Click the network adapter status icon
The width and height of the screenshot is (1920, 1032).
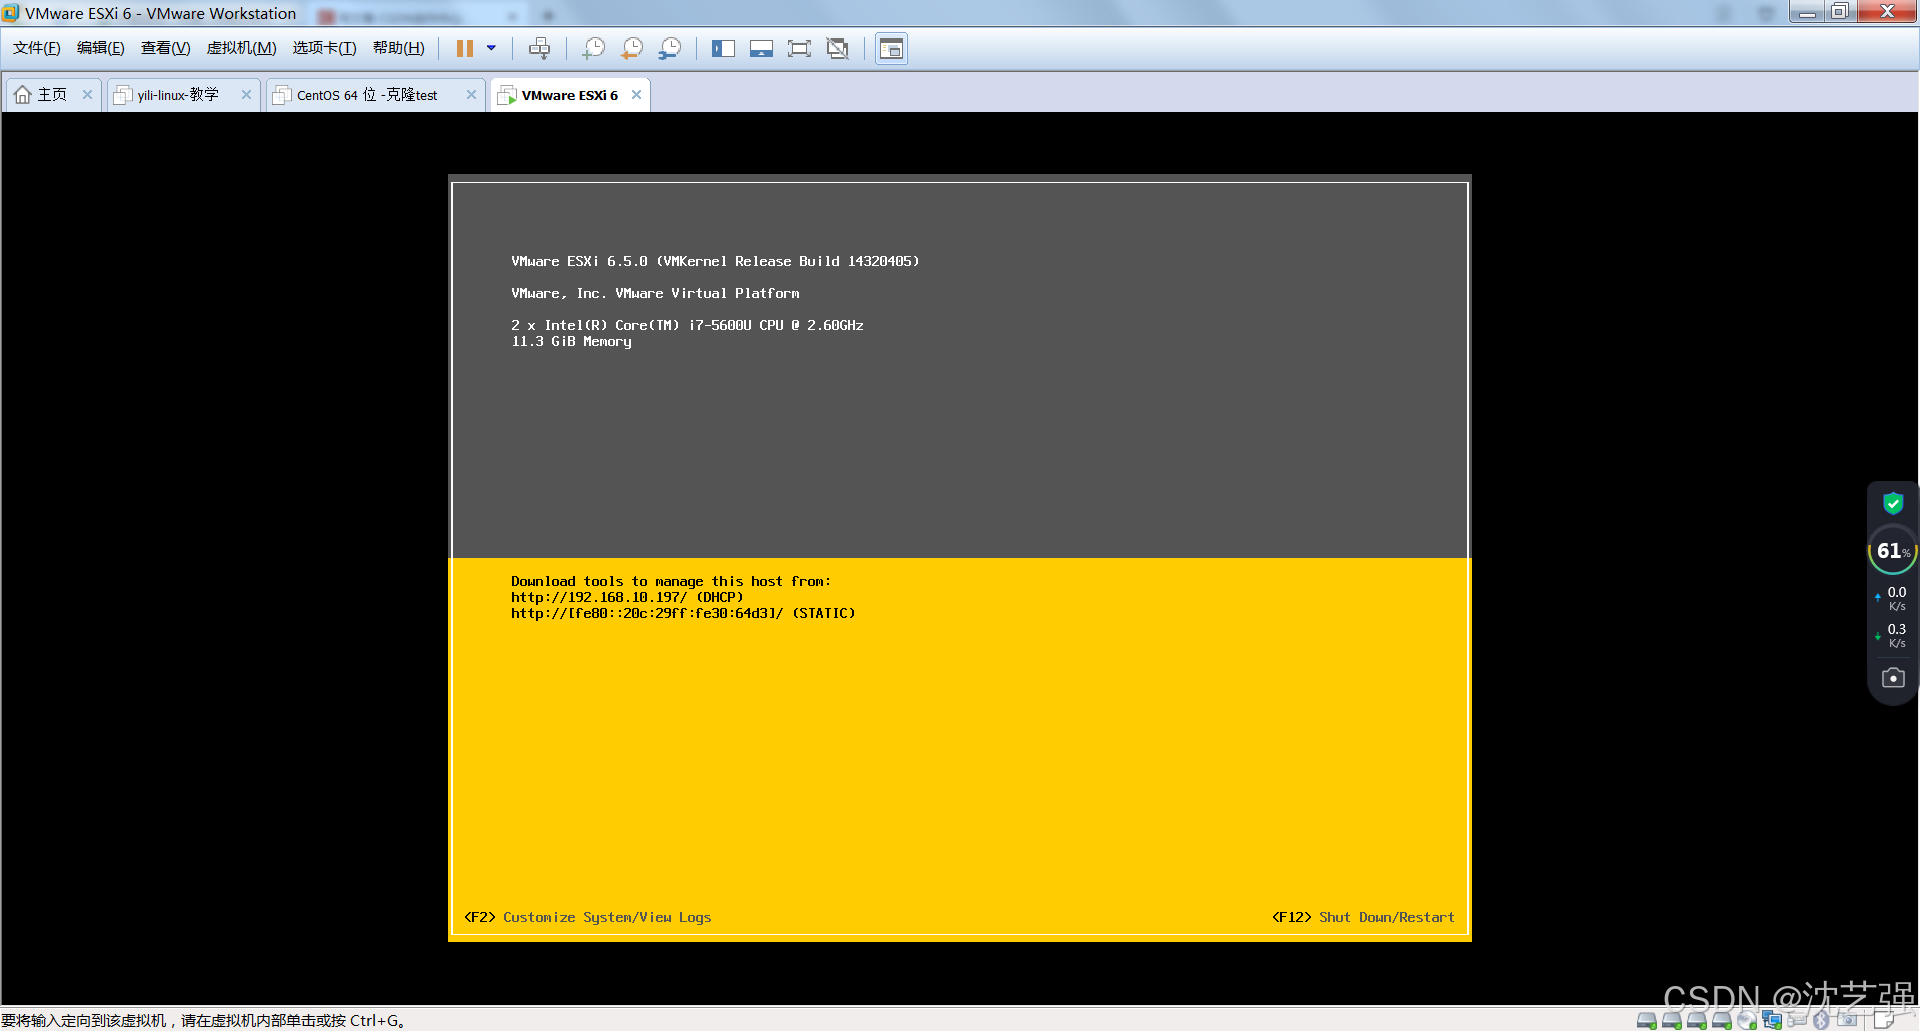1772,1020
